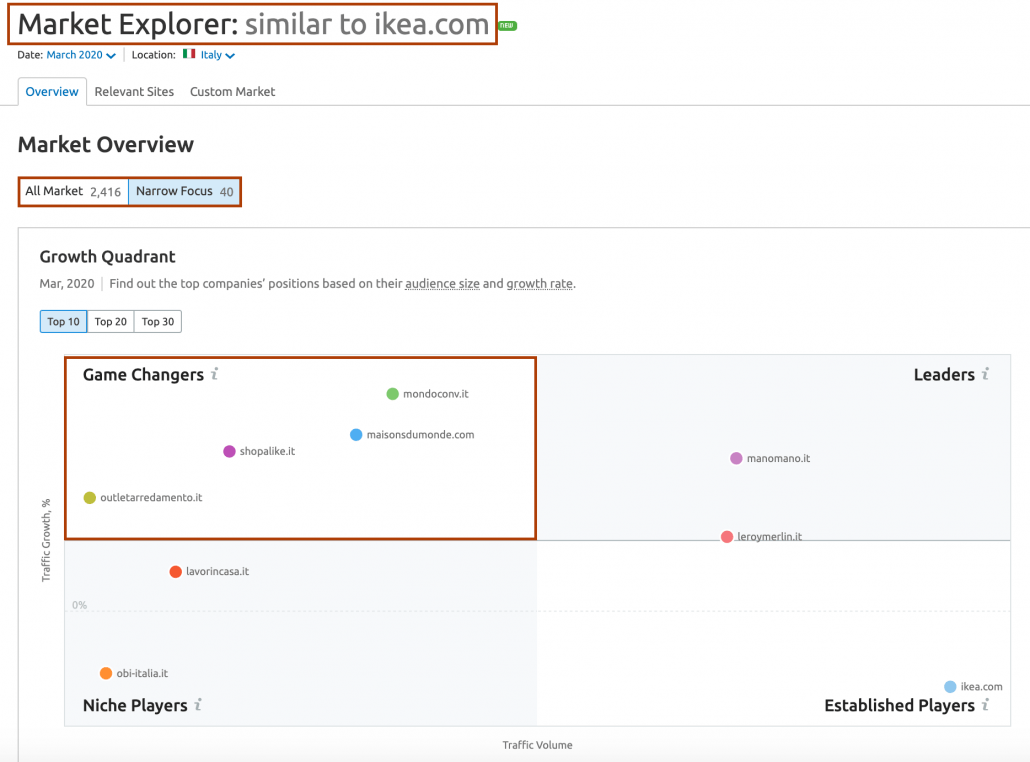The image size is (1030, 762).
Task: Click the Growth Quadrant heading
Action: (x=108, y=257)
